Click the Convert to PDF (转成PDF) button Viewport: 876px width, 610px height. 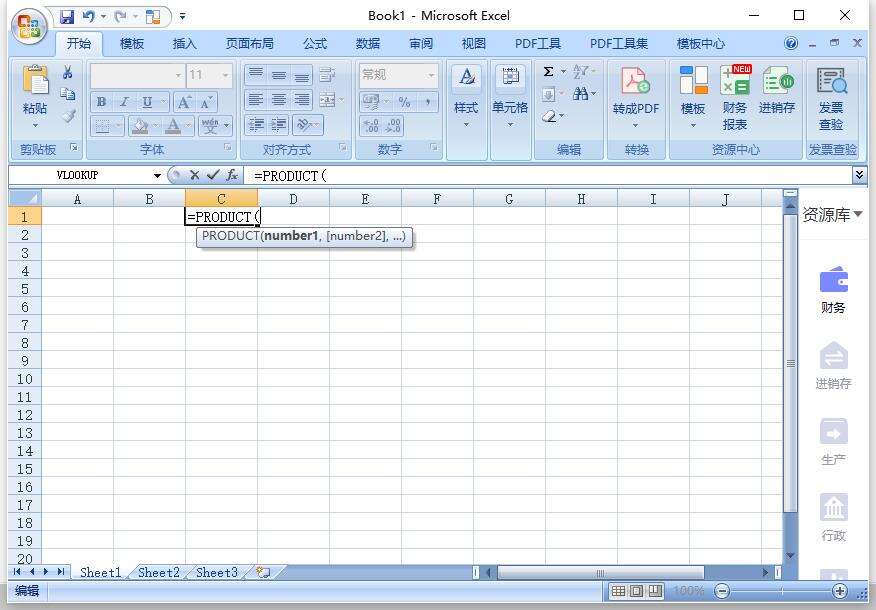coord(636,96)
